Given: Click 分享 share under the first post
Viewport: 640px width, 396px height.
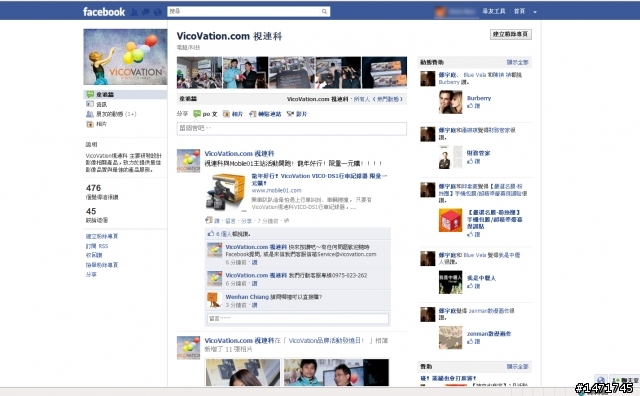Looking at the screenshot, I should pos(246,221).
